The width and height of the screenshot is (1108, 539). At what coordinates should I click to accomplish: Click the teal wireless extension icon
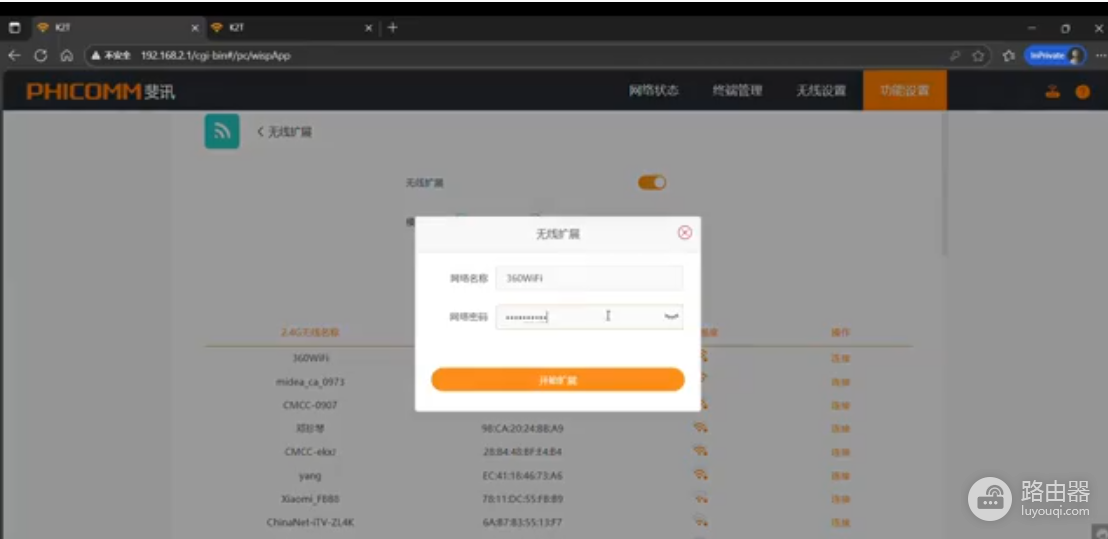222,131
